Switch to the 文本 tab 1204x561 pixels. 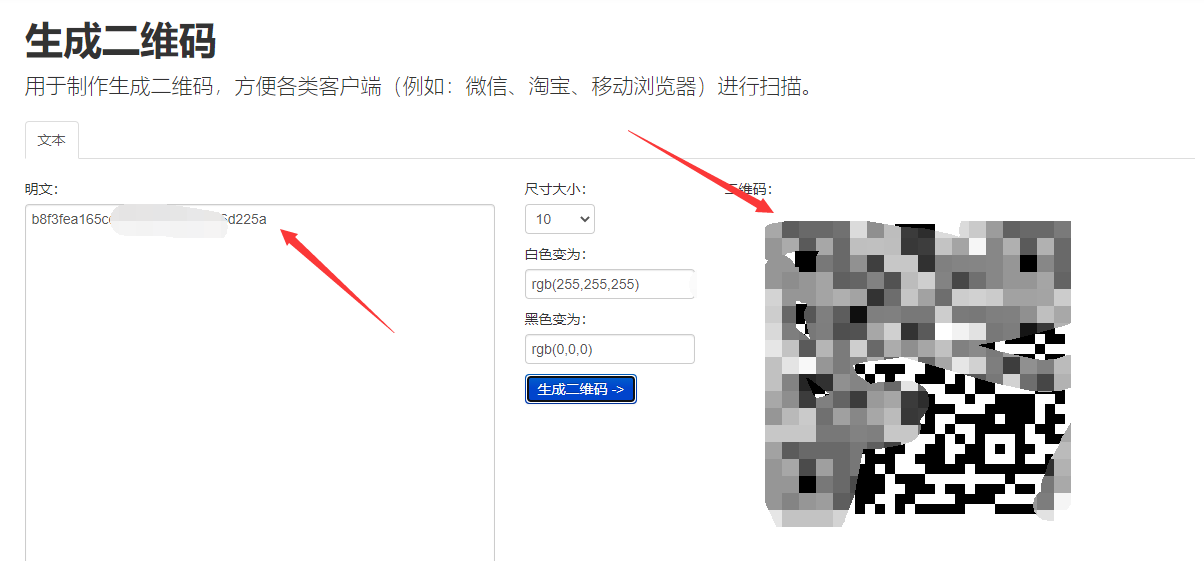click(x=51, y=140)
